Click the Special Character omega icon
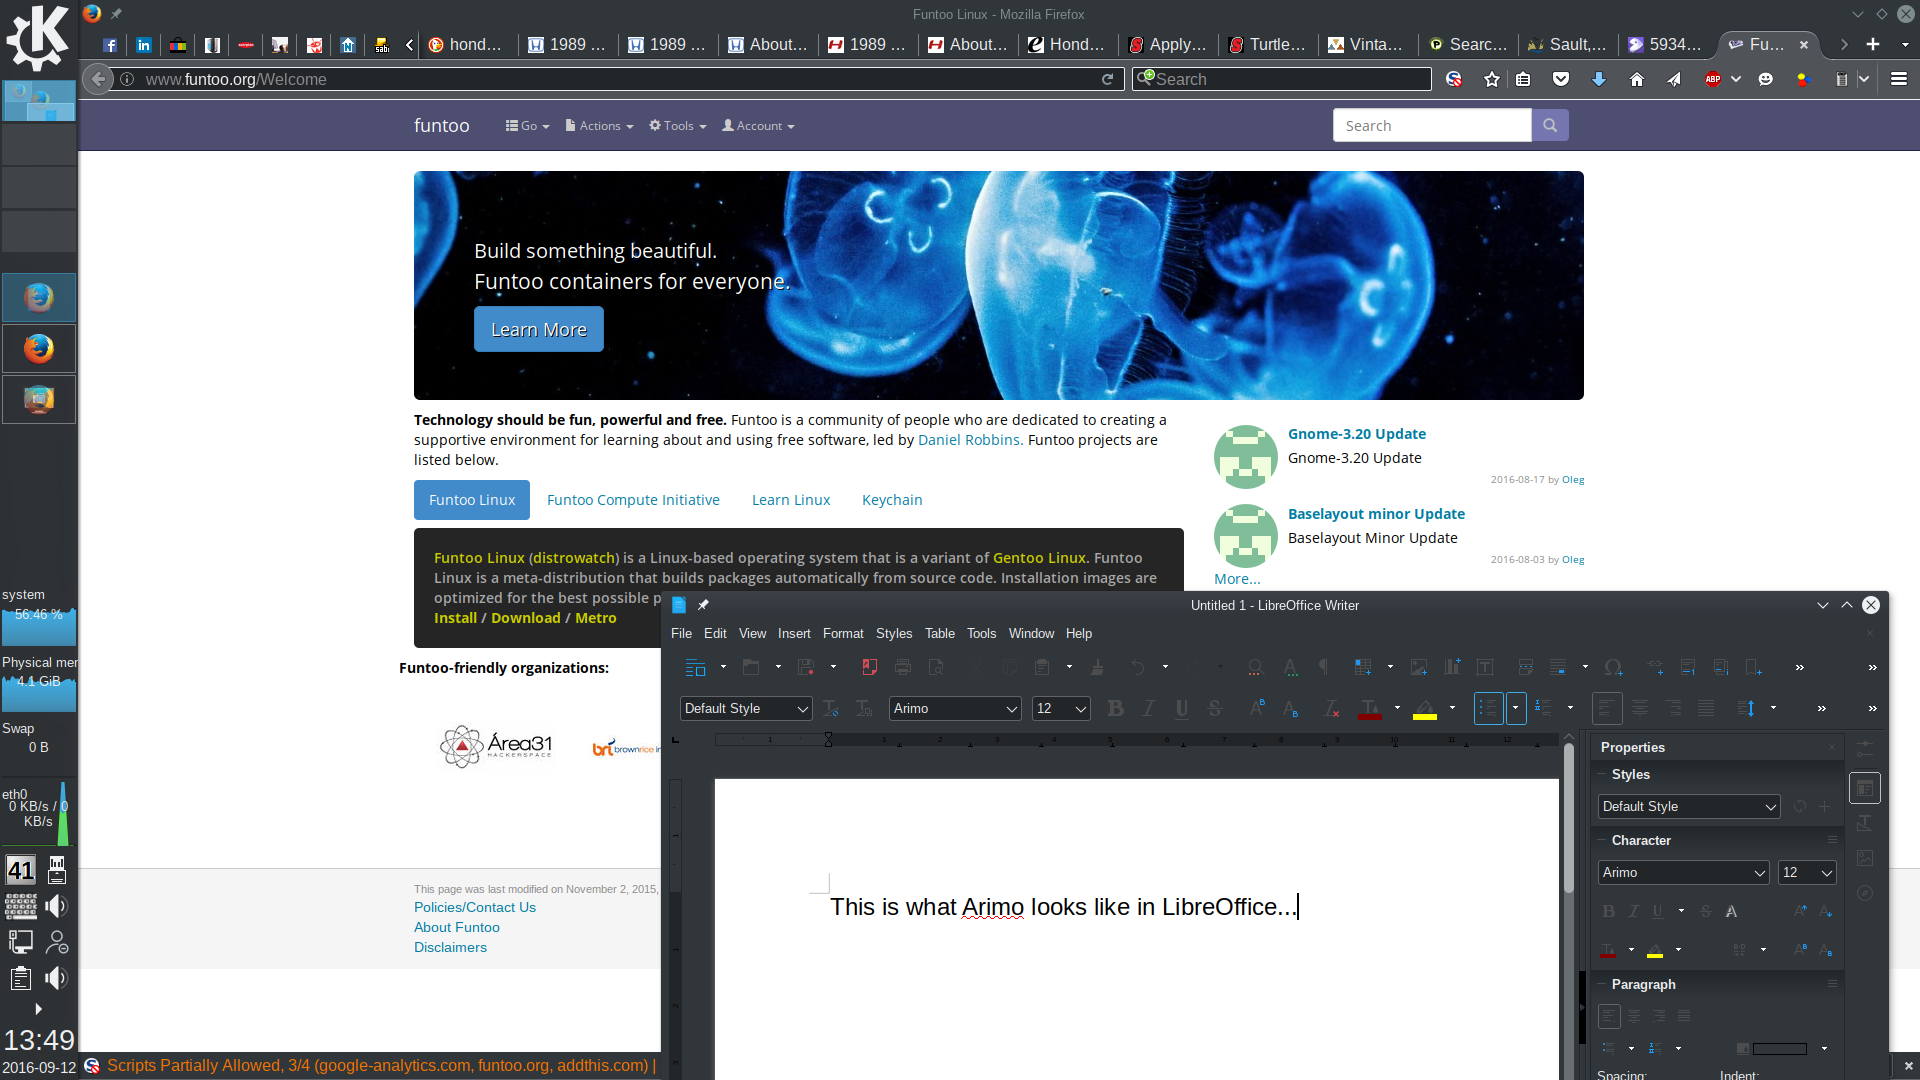This screenshot has width=1920, height=1080. (1613, 667)
